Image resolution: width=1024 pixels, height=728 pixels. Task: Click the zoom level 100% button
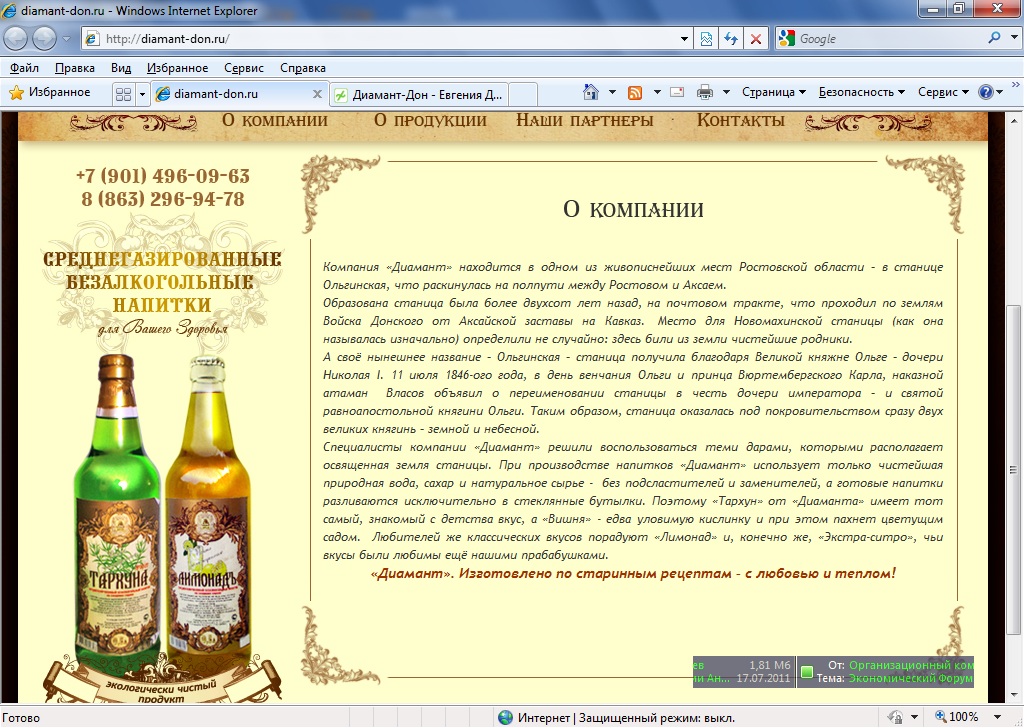click(x=957, y=717)
